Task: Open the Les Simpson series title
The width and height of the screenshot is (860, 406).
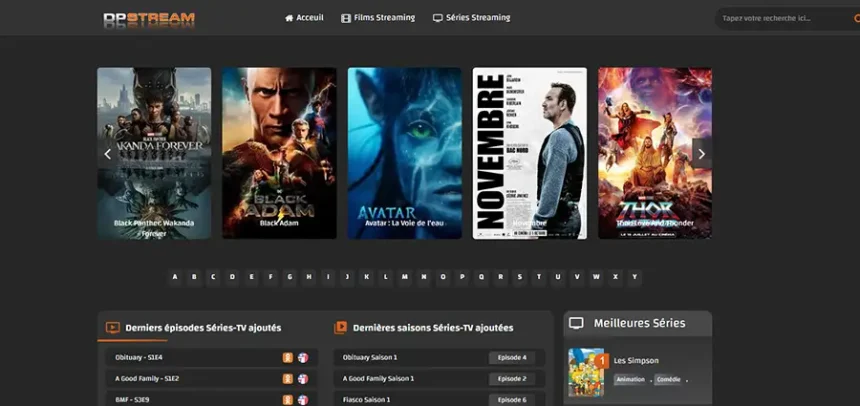Action: (636, 360)
